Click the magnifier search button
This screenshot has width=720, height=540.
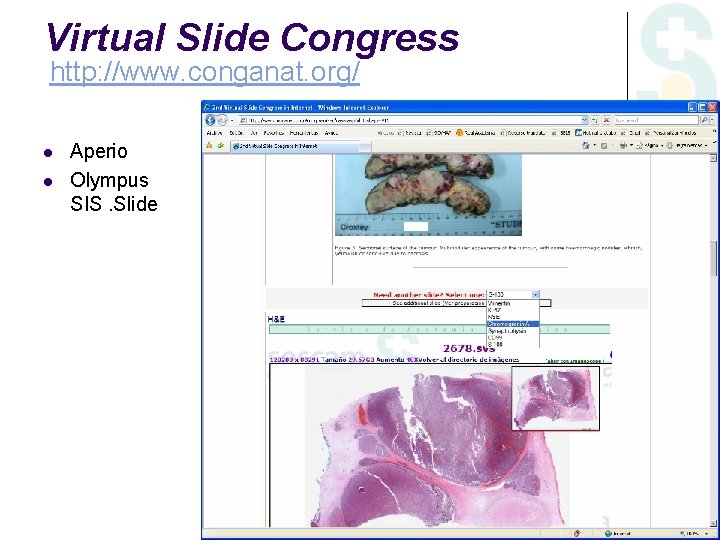click(x=704, y=120)
